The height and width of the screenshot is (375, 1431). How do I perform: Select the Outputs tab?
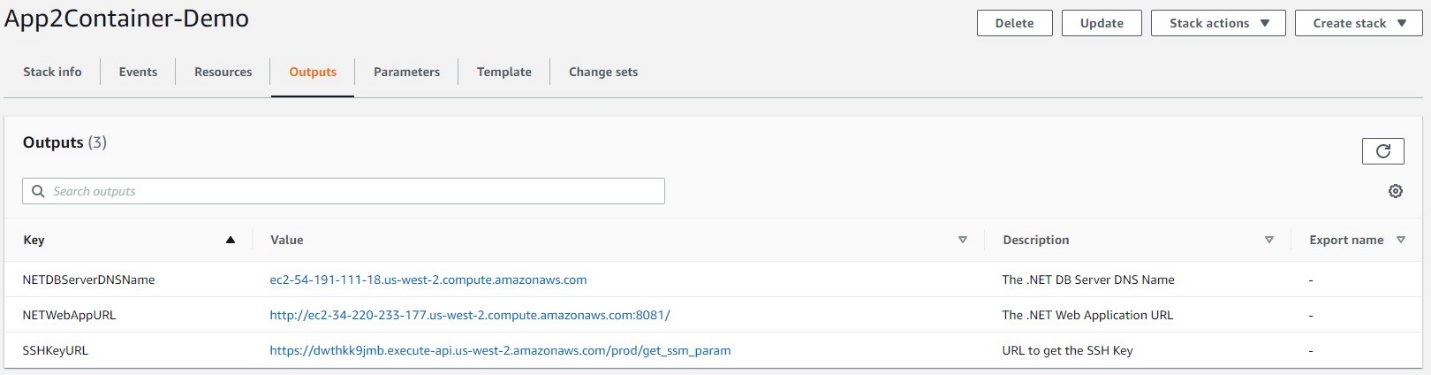[313, 72]
